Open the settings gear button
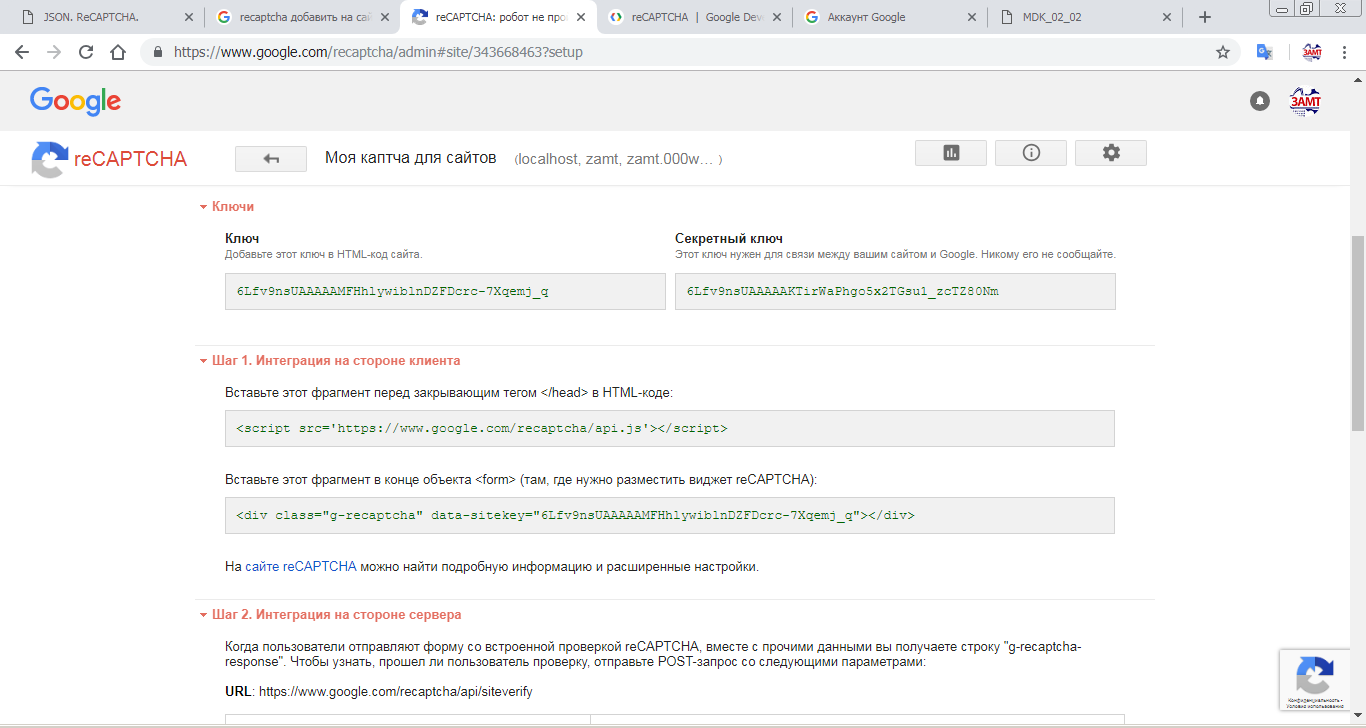Viewport: 1366px width, 728px height. point(1111,153)
